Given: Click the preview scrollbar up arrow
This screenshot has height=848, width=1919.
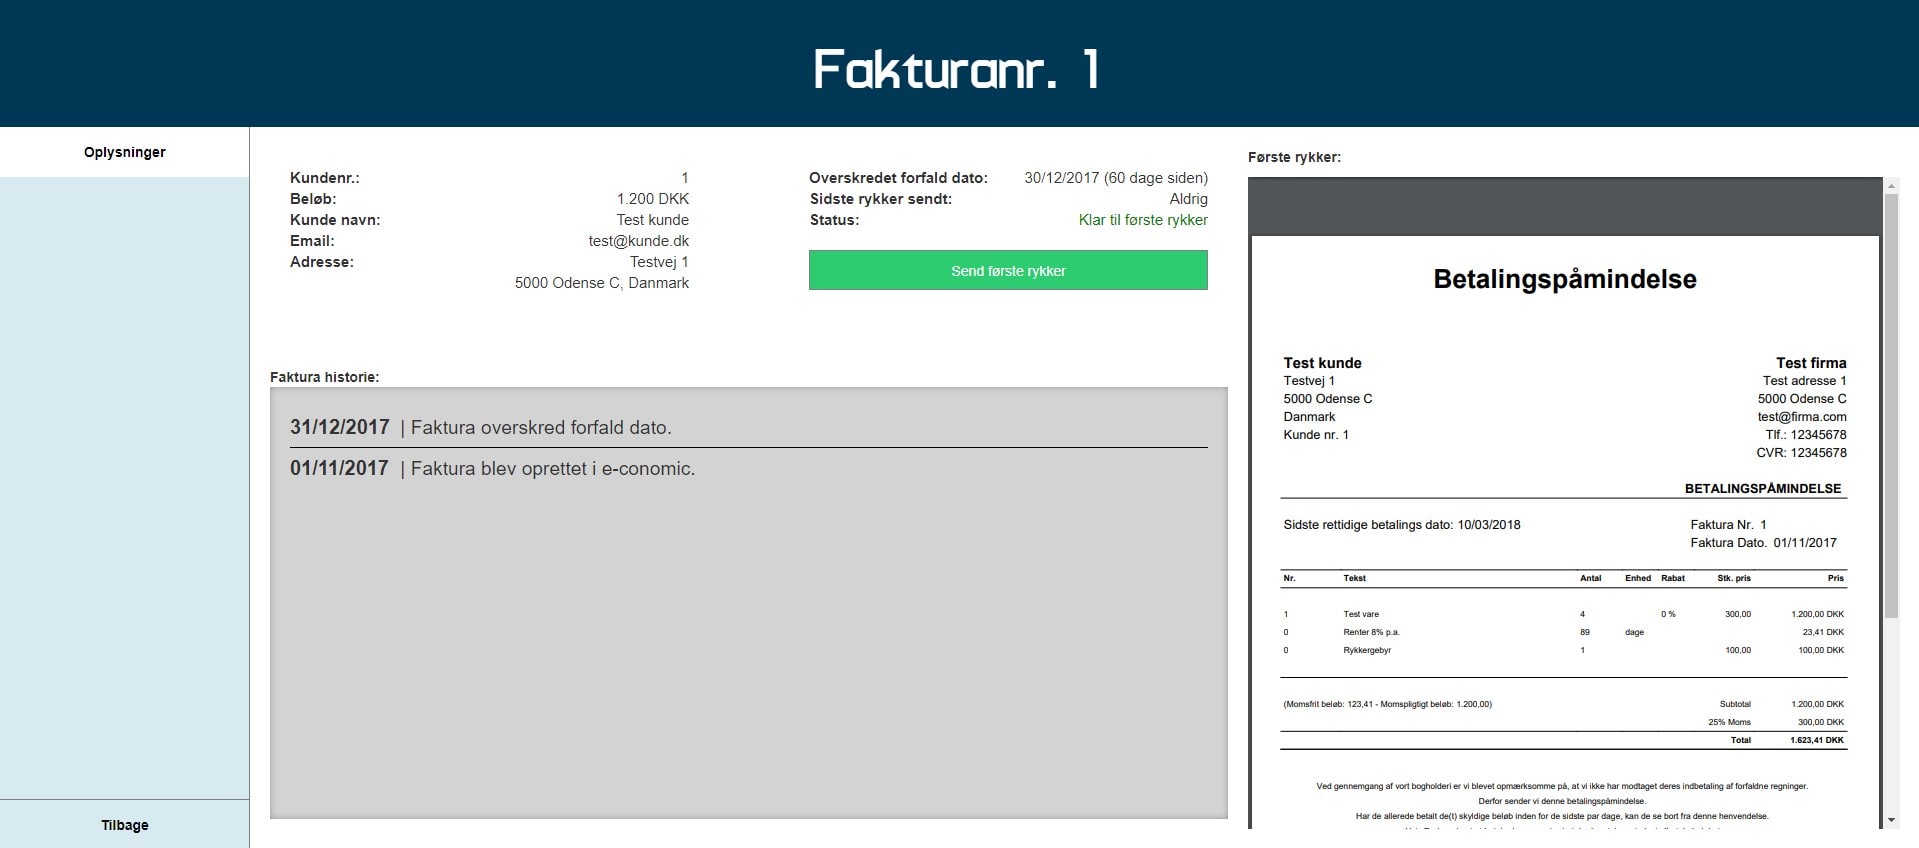Looking at the screenshot, I should point(1890,186).
